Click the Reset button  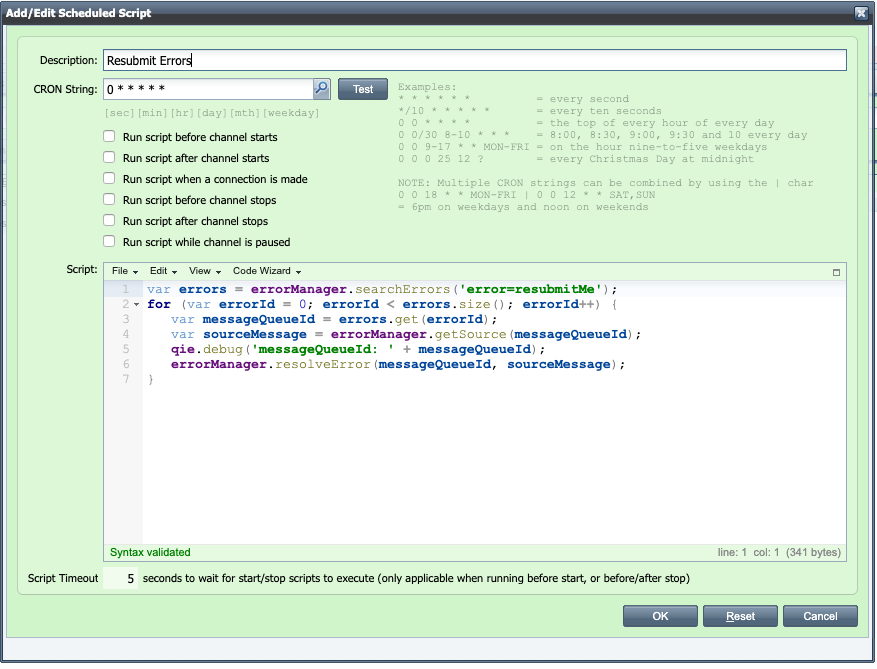click(x=740, y=616)
